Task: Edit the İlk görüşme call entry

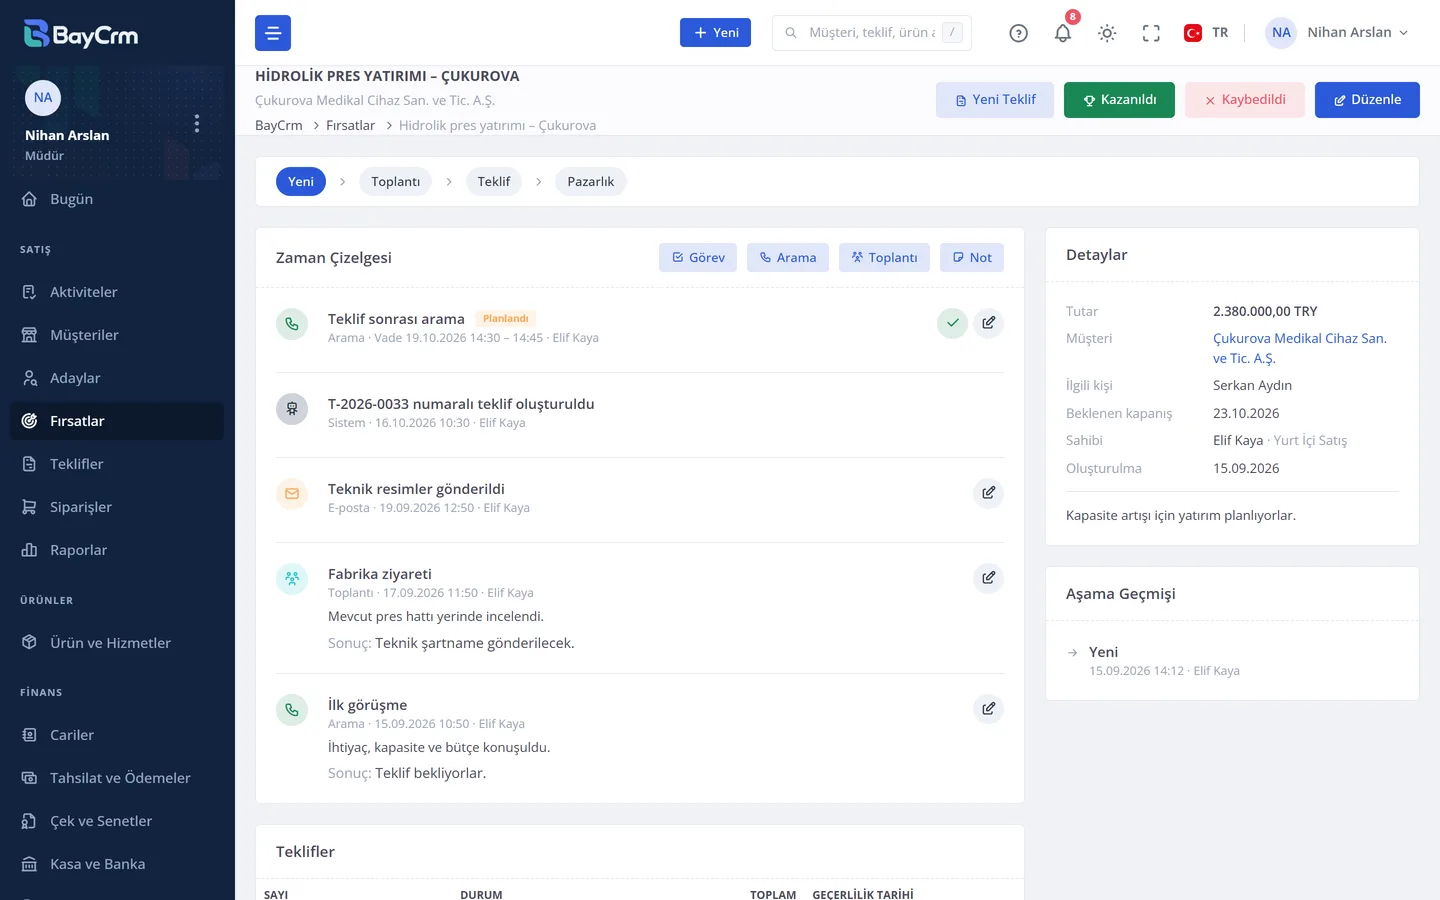Action: click(988, 709)
